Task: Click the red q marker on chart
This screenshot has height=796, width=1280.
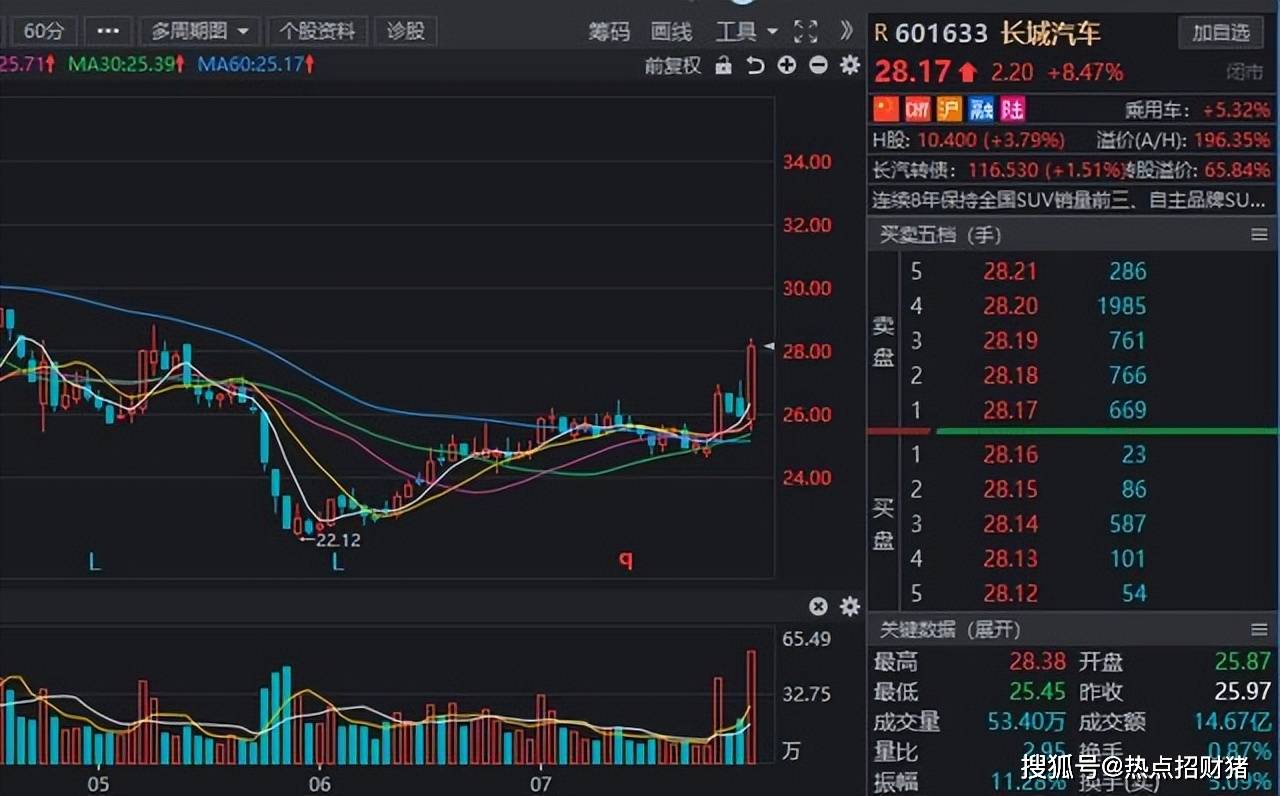Action: 626,561
